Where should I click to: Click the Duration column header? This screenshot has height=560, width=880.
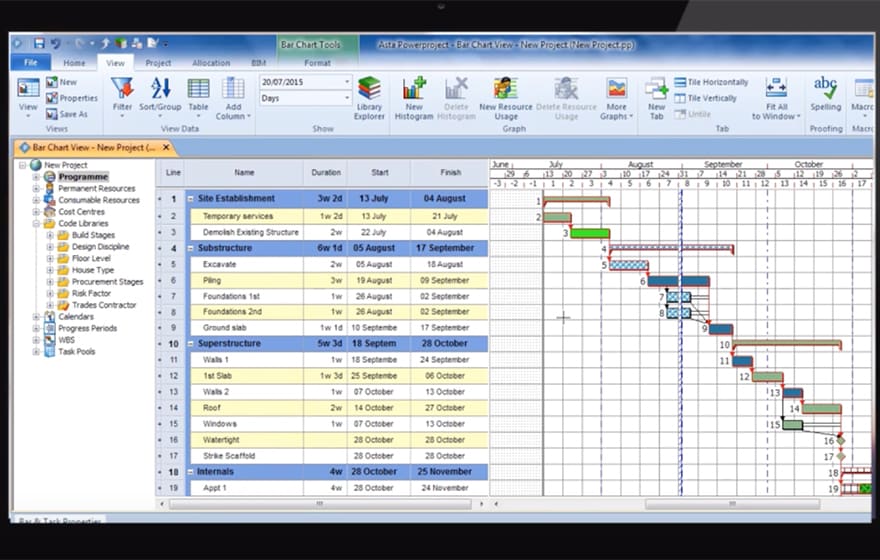pyautogui.click(x=326, y=173)
